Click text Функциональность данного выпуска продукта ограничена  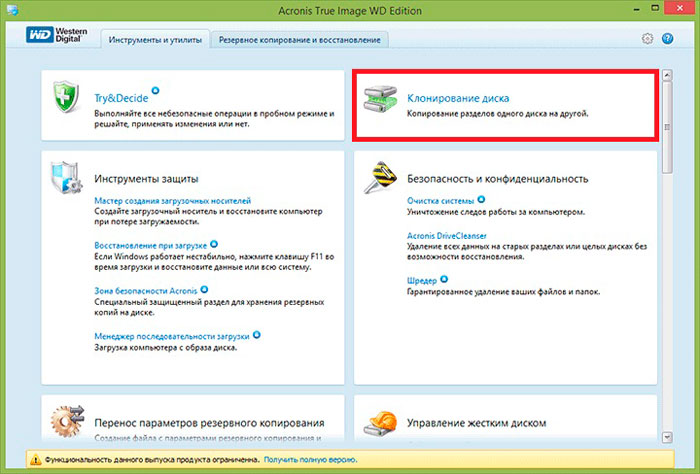(152, 459)
